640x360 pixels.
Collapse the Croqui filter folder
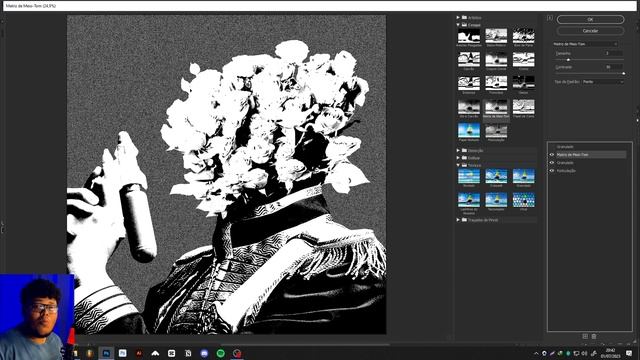(x=458, y=25)
